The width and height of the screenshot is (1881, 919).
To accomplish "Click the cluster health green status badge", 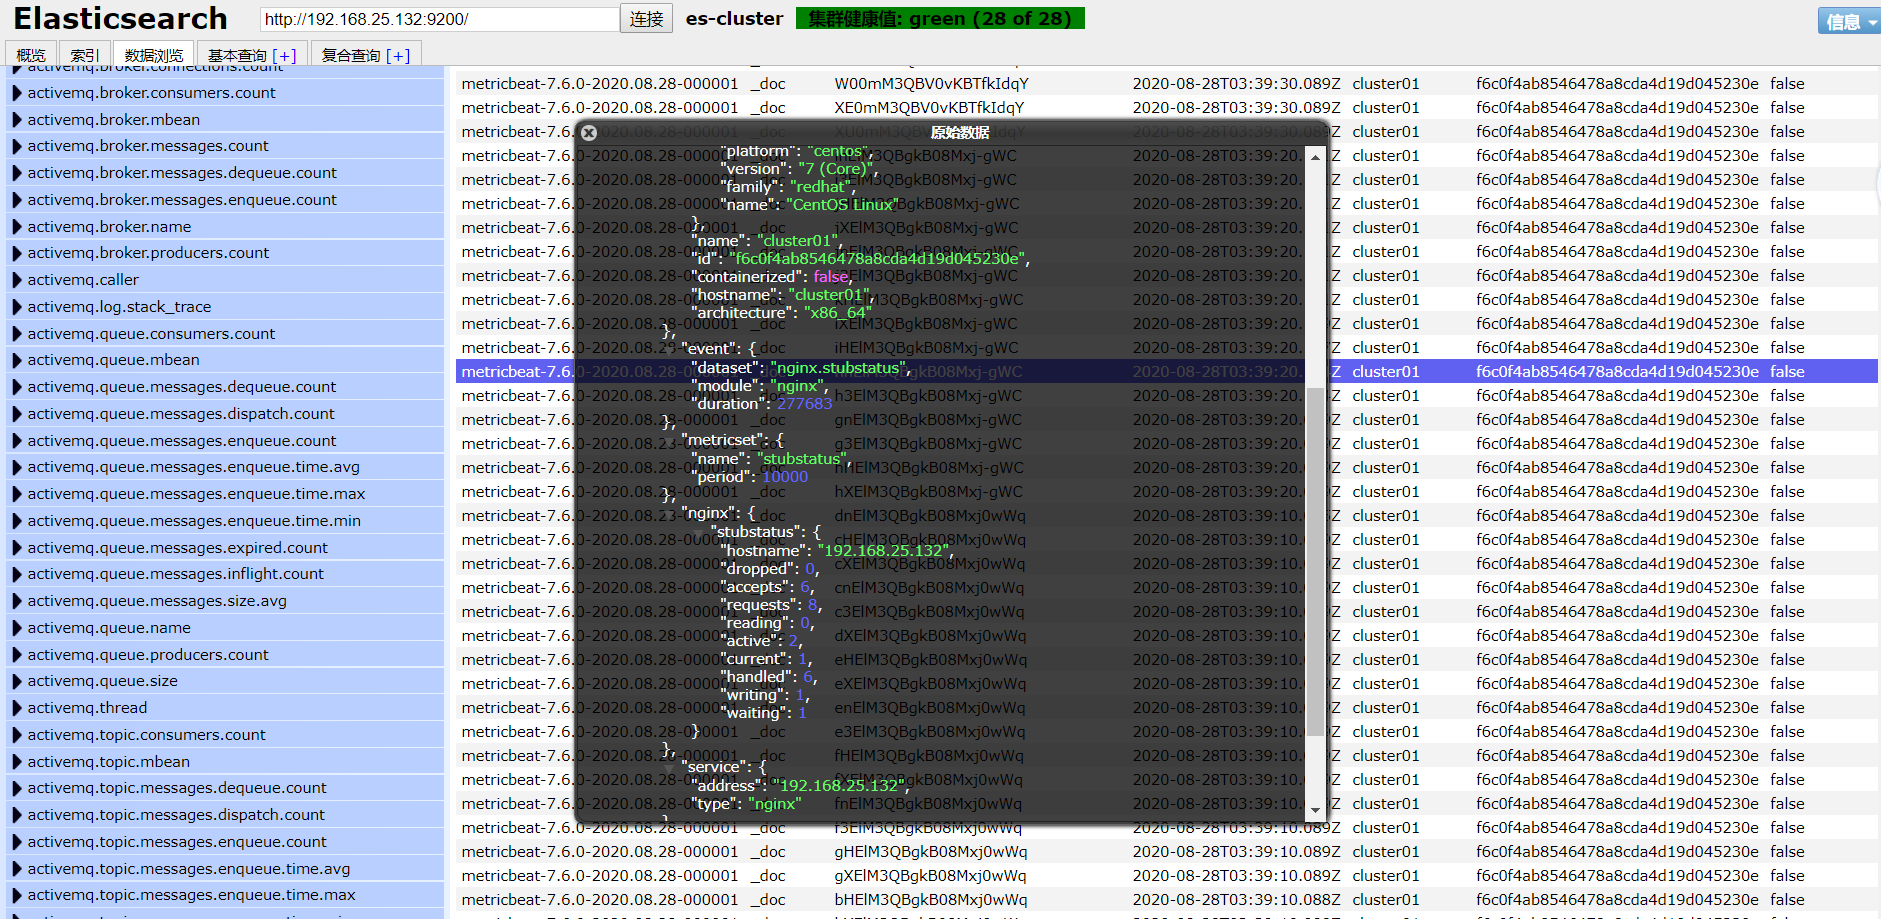I will click(x=940, y=18).
